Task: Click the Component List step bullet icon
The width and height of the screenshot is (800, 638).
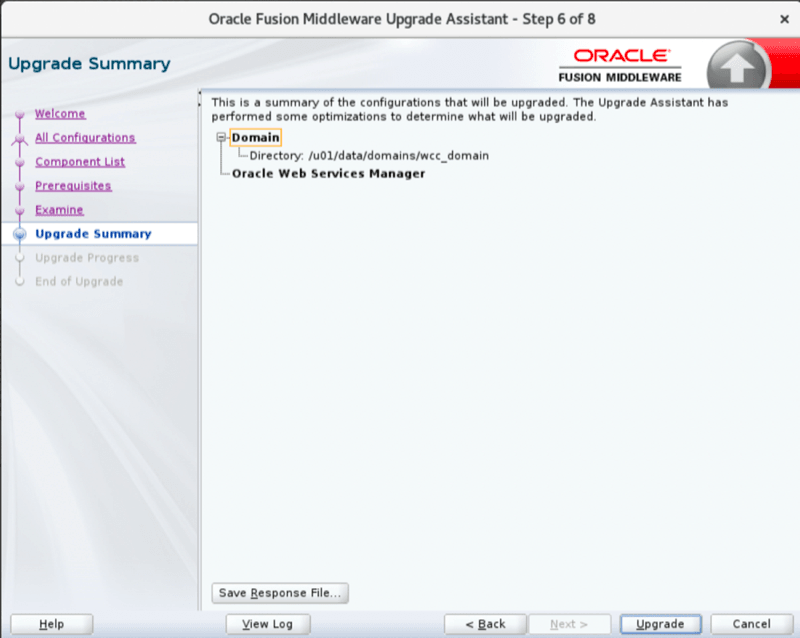Action: 20,162
